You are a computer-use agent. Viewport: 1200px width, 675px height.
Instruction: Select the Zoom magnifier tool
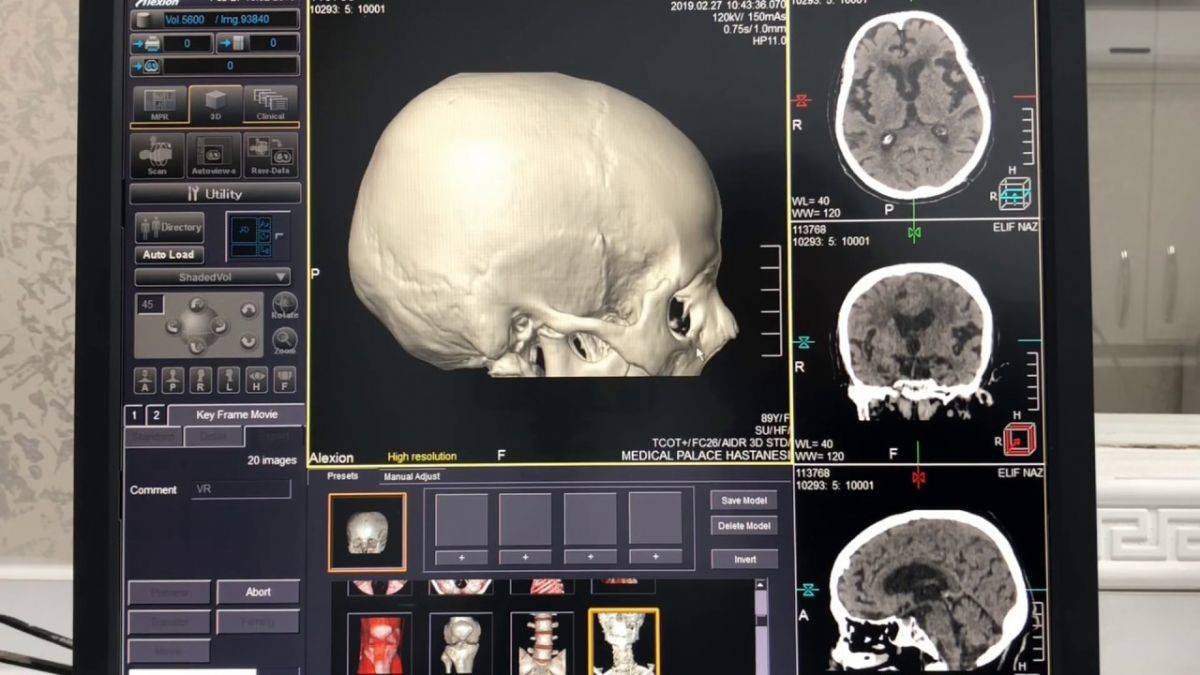coord(284,341)
